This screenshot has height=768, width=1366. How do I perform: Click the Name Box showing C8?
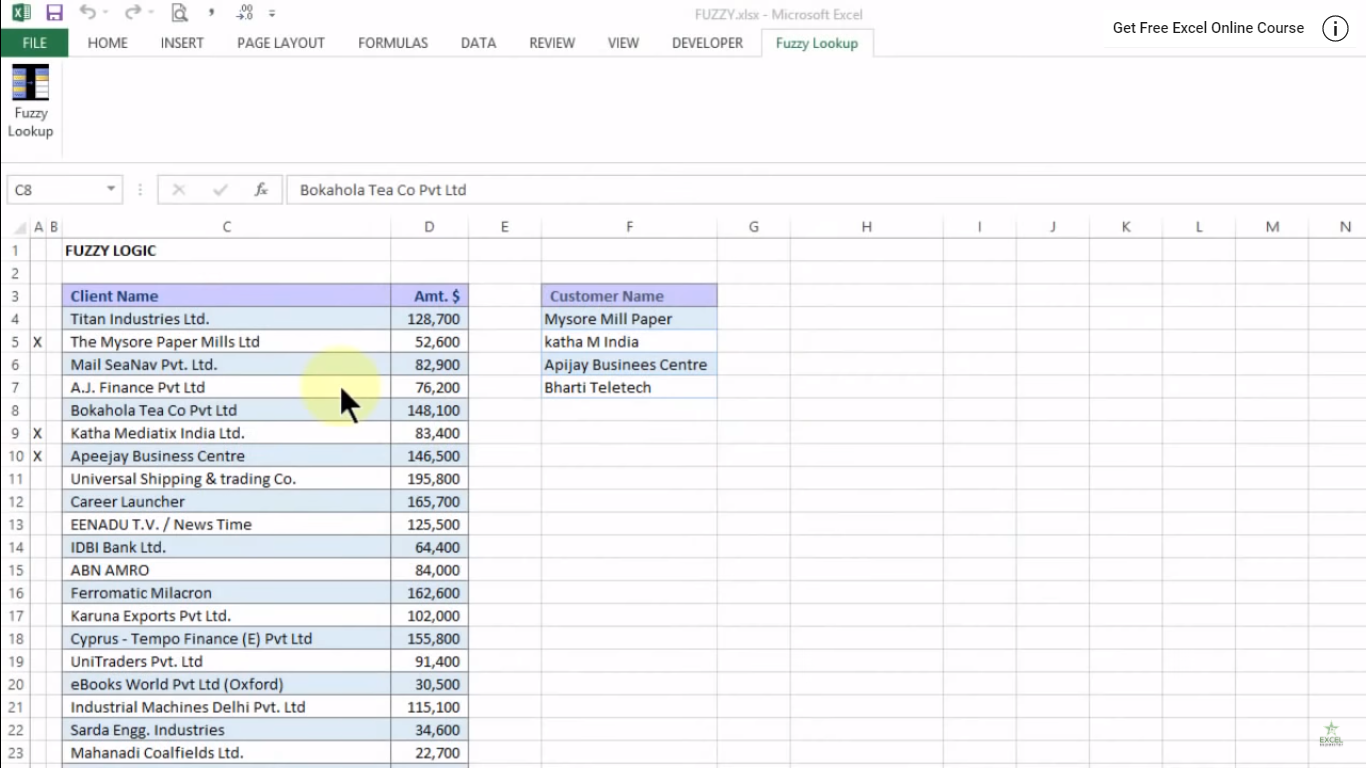tap(56, 190)
